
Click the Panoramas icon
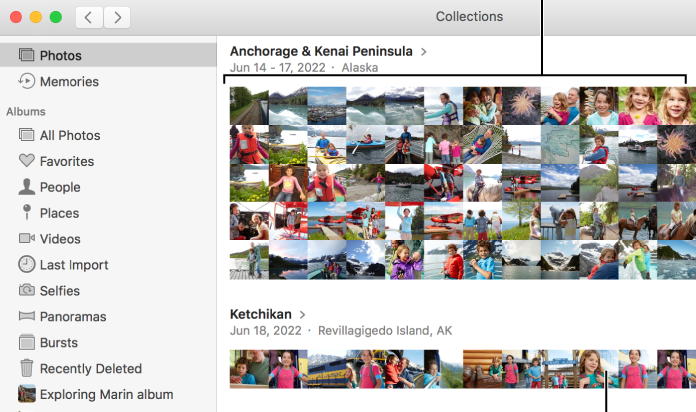(x=26, y=316)
